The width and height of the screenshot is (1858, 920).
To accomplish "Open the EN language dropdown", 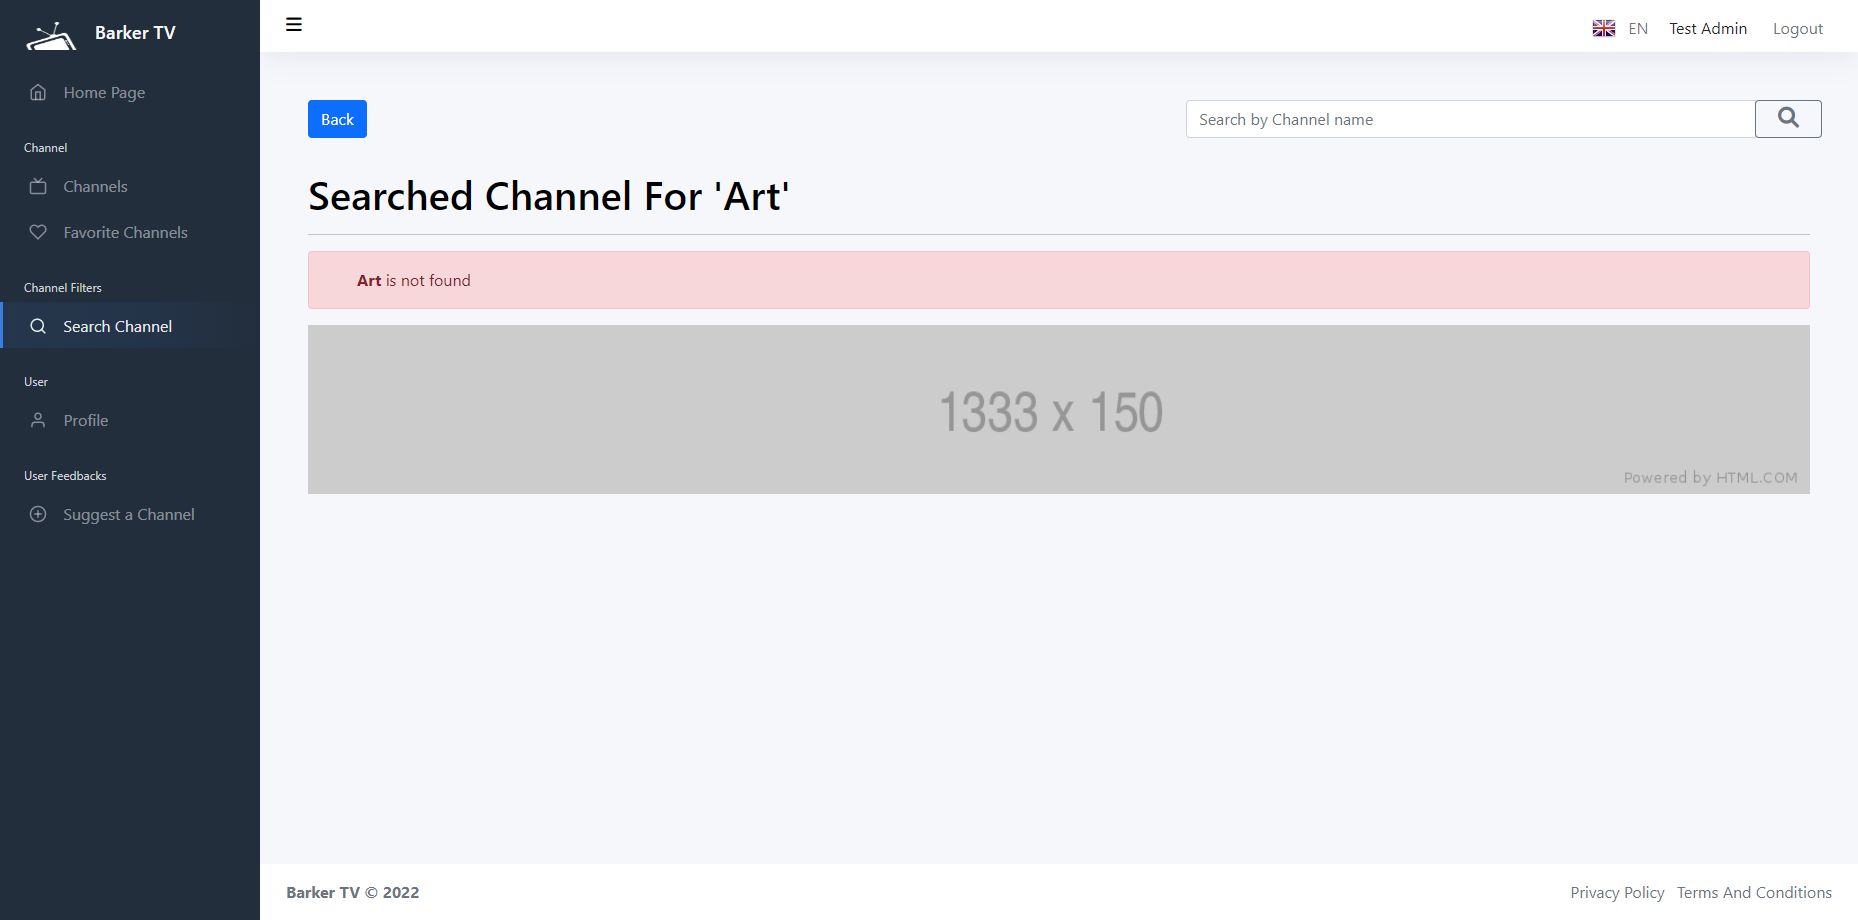I will 1638,29.
